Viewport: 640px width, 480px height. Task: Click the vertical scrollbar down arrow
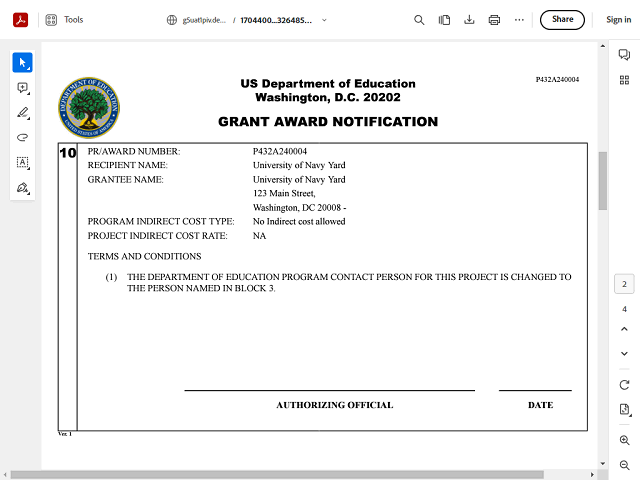pos(603,464)
